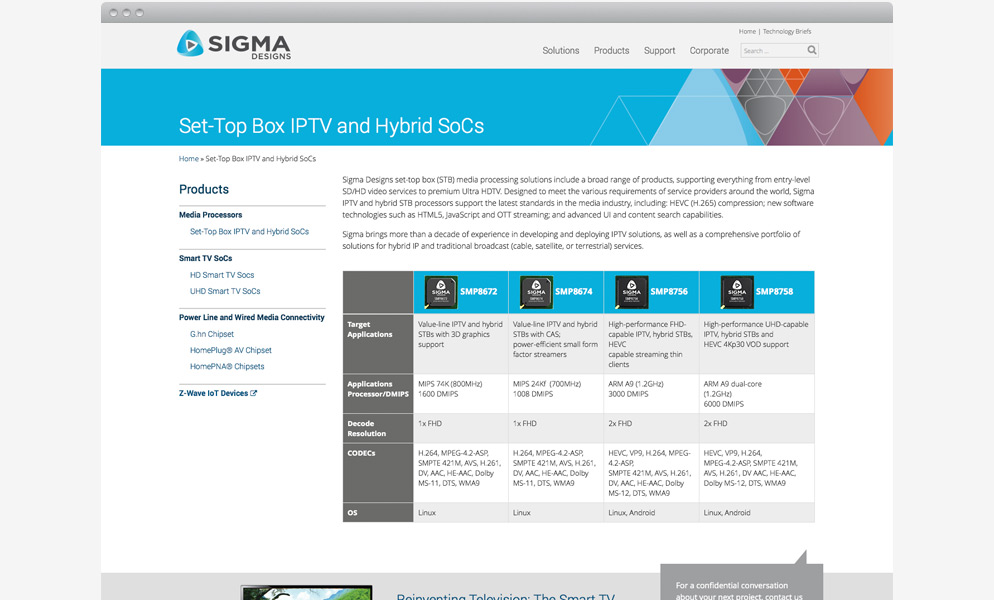Screen dimensions: 994x600
Task: Click the Applications Processor/DMIPS row header
Action: (x=378, y=393)
